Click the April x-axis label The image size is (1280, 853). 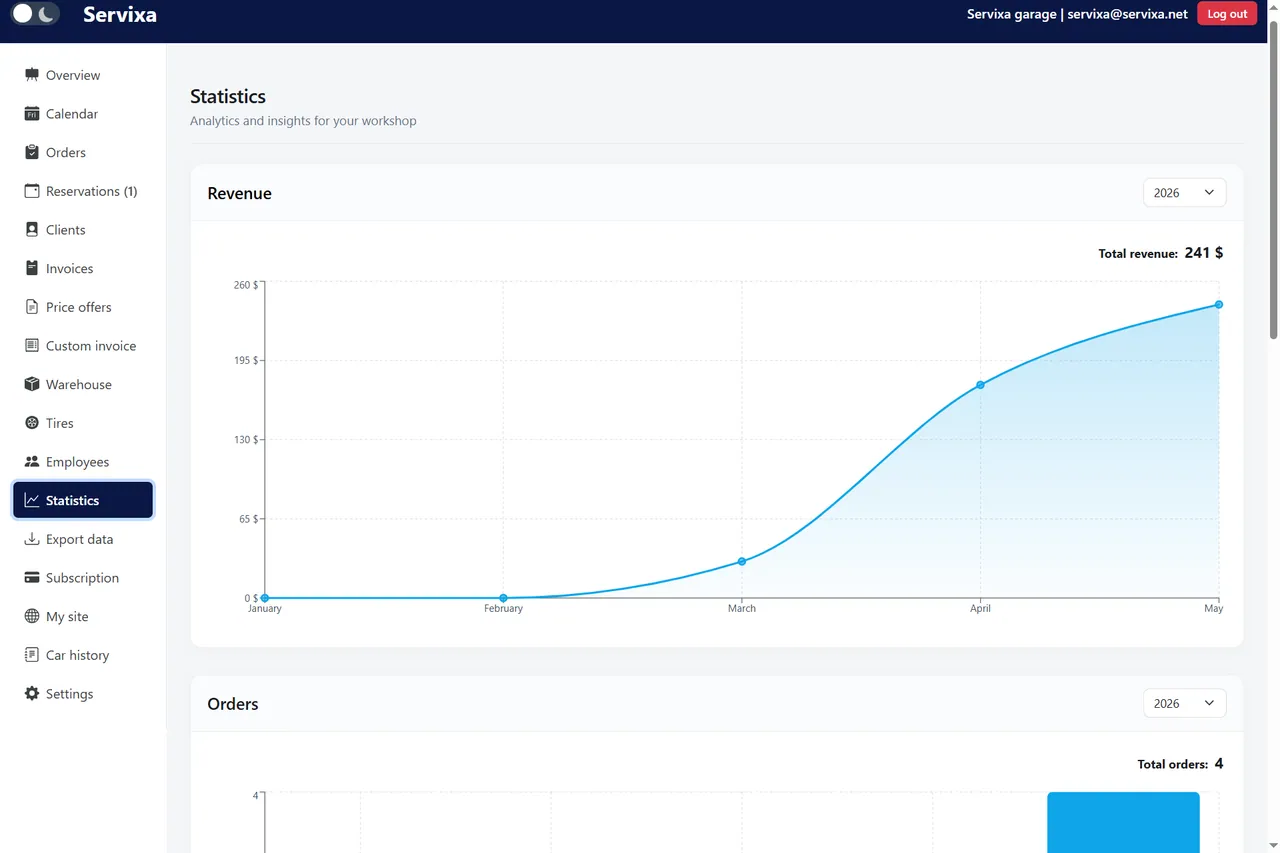980,608
